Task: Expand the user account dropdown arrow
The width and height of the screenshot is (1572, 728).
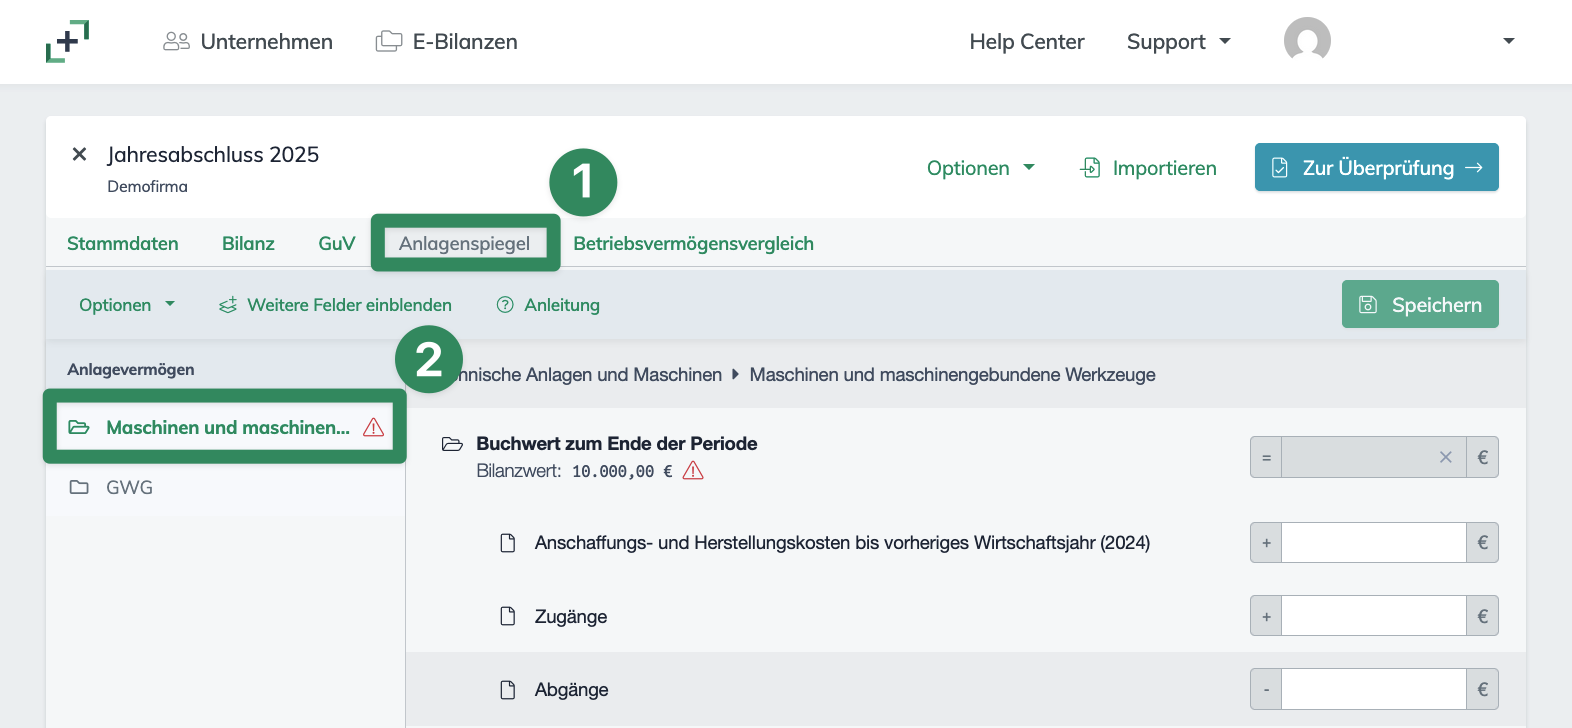Action: [1509, 41]
